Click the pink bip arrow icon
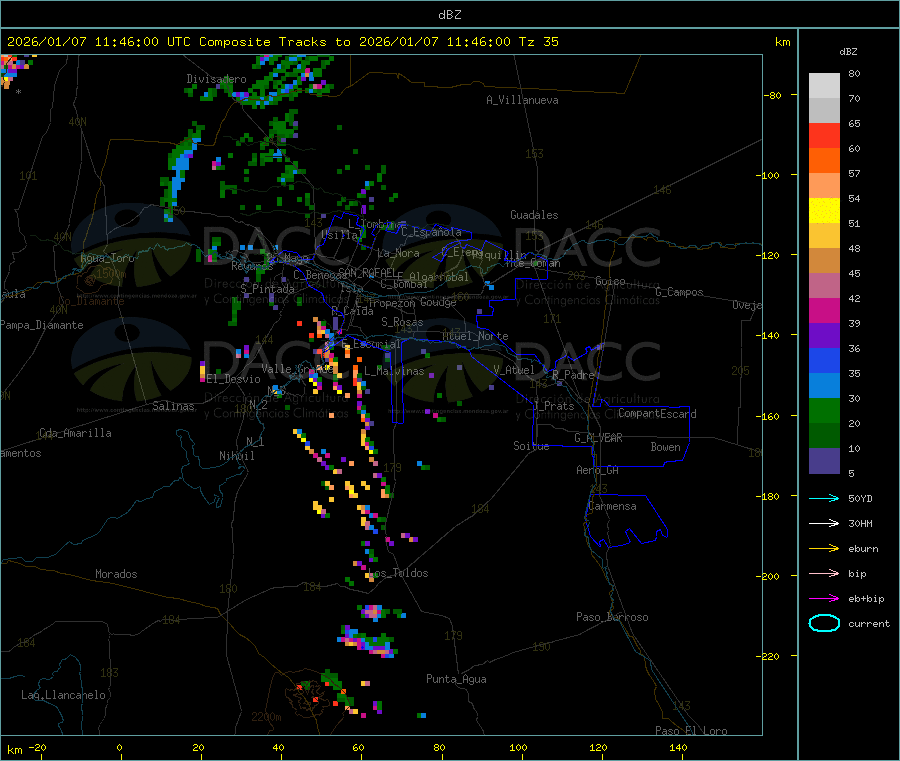 (824, 573)
